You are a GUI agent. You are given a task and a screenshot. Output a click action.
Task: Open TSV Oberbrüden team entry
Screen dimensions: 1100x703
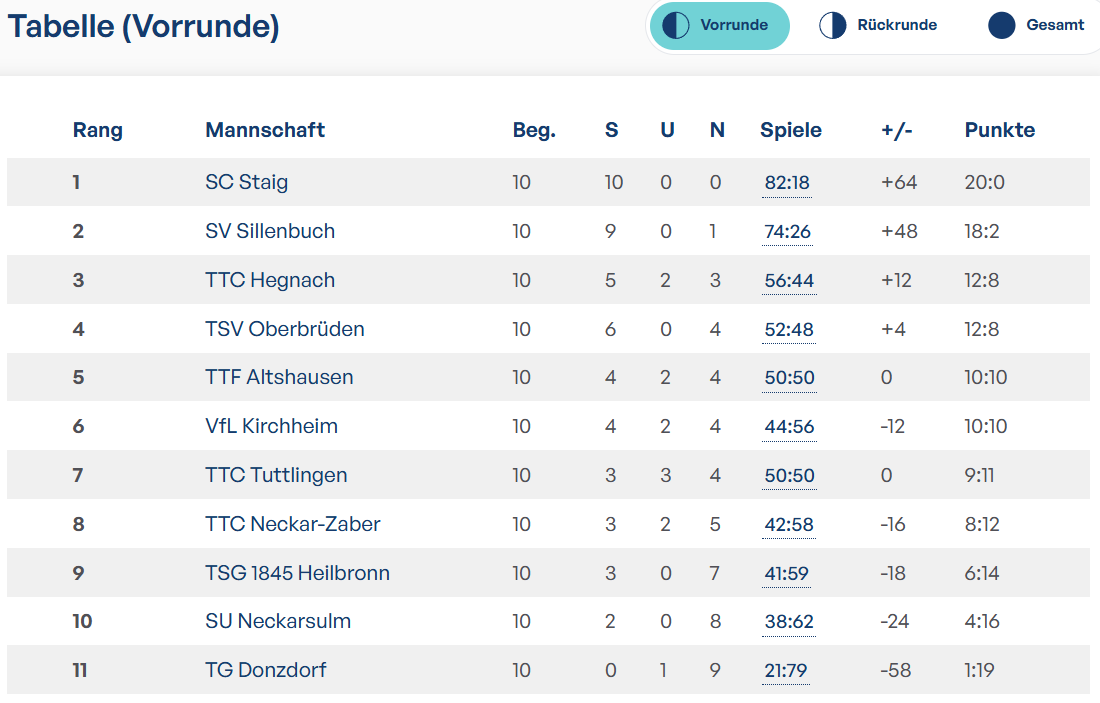(285, 329)
